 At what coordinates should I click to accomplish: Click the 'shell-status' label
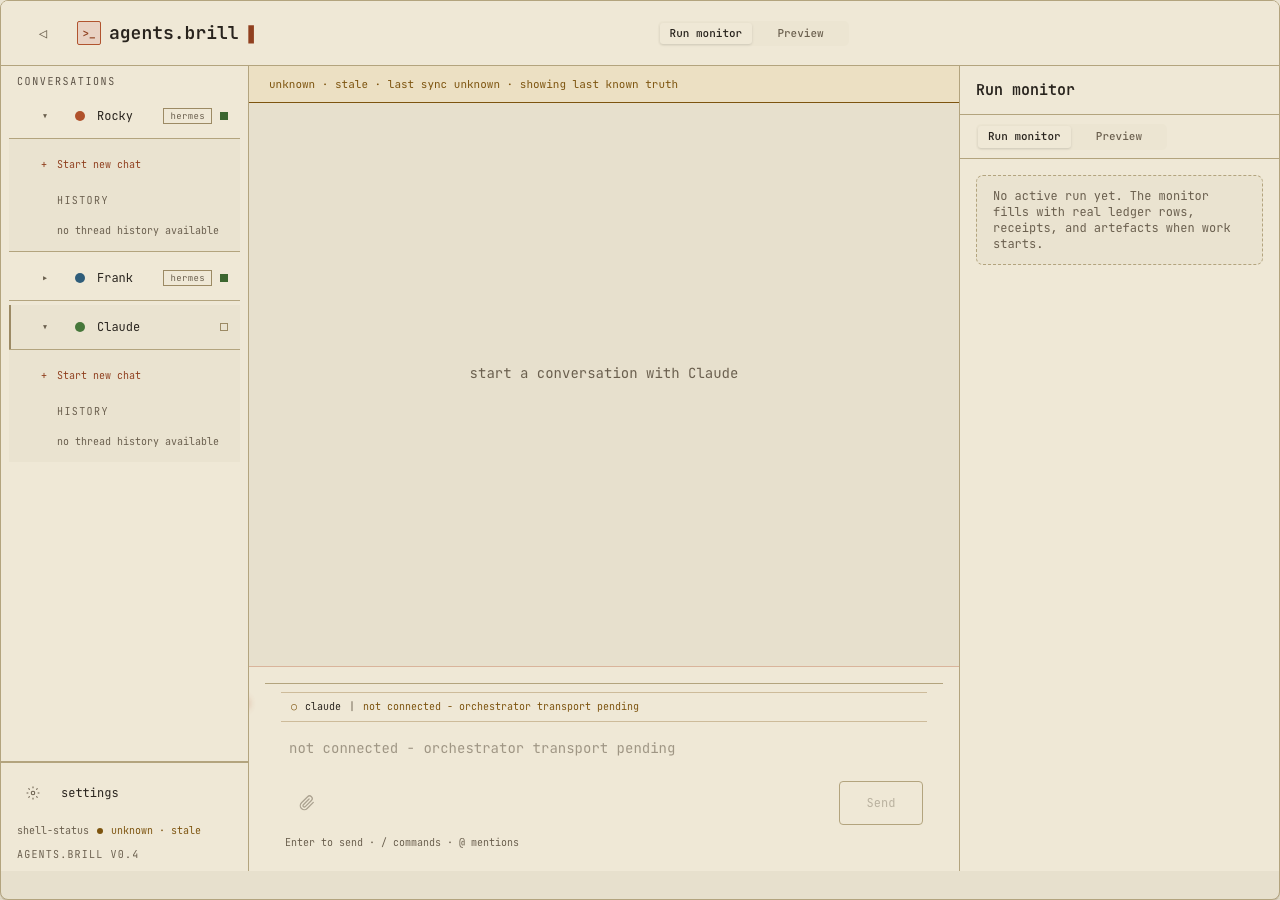click(53, 831)
